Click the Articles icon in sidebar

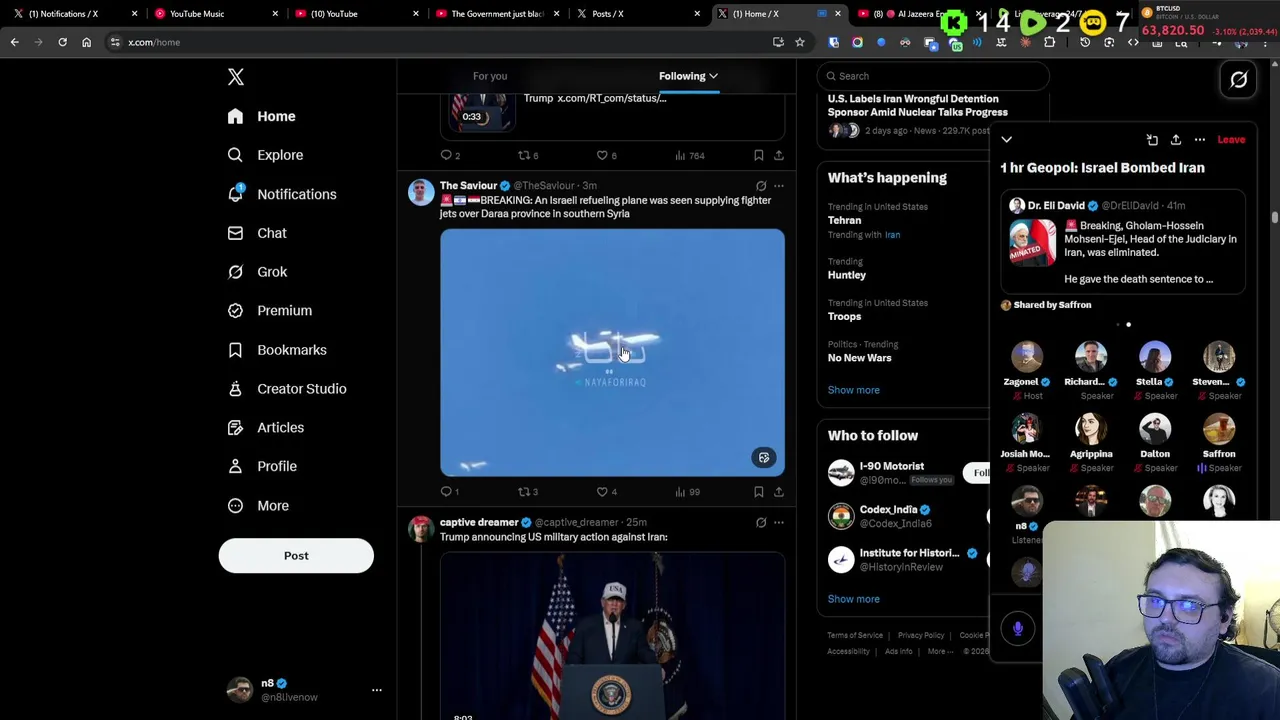(x=235, y=428)
